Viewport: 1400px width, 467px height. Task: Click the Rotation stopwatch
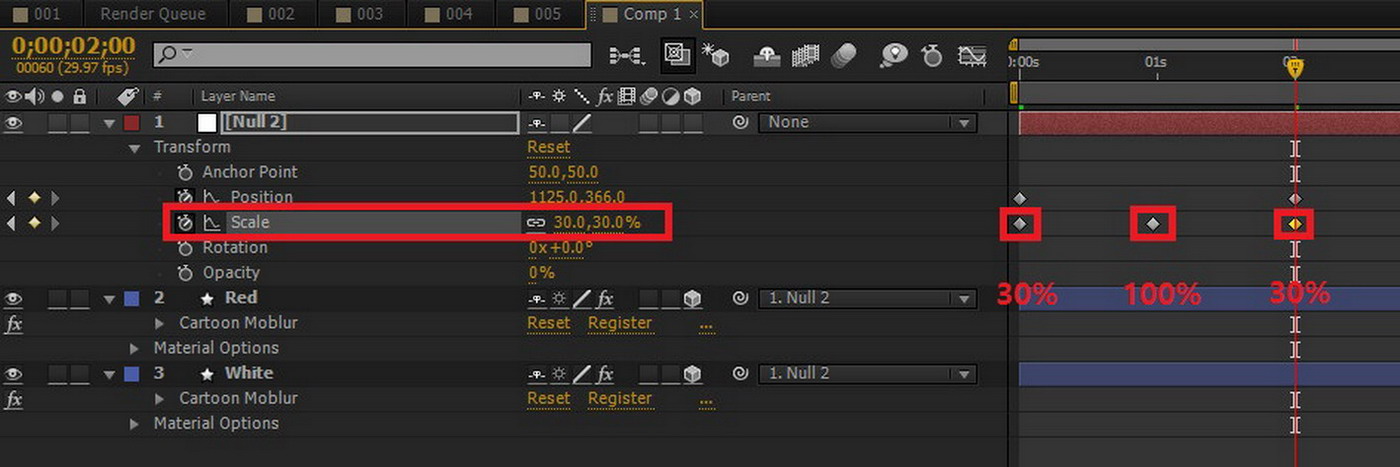click(184, 247)
